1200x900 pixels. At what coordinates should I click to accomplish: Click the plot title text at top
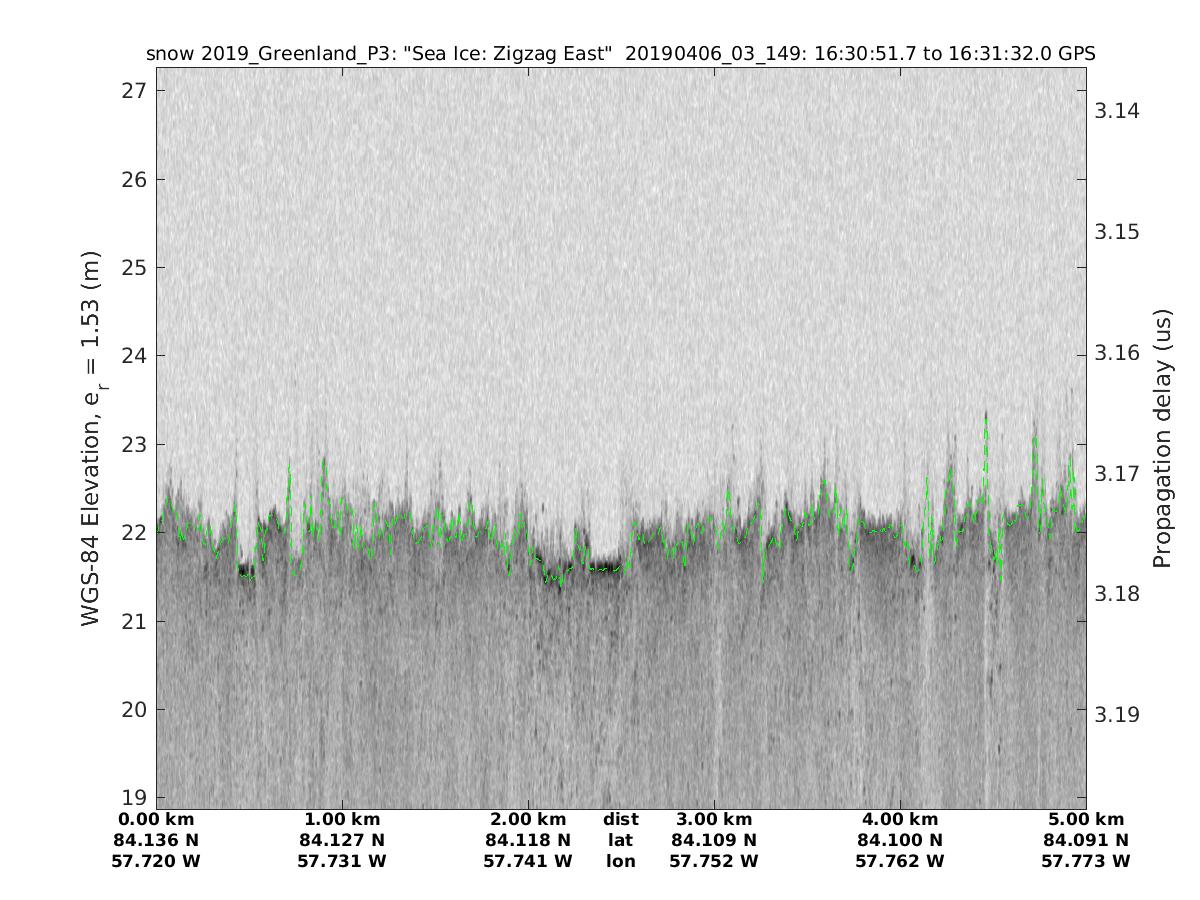pos(620,54)
